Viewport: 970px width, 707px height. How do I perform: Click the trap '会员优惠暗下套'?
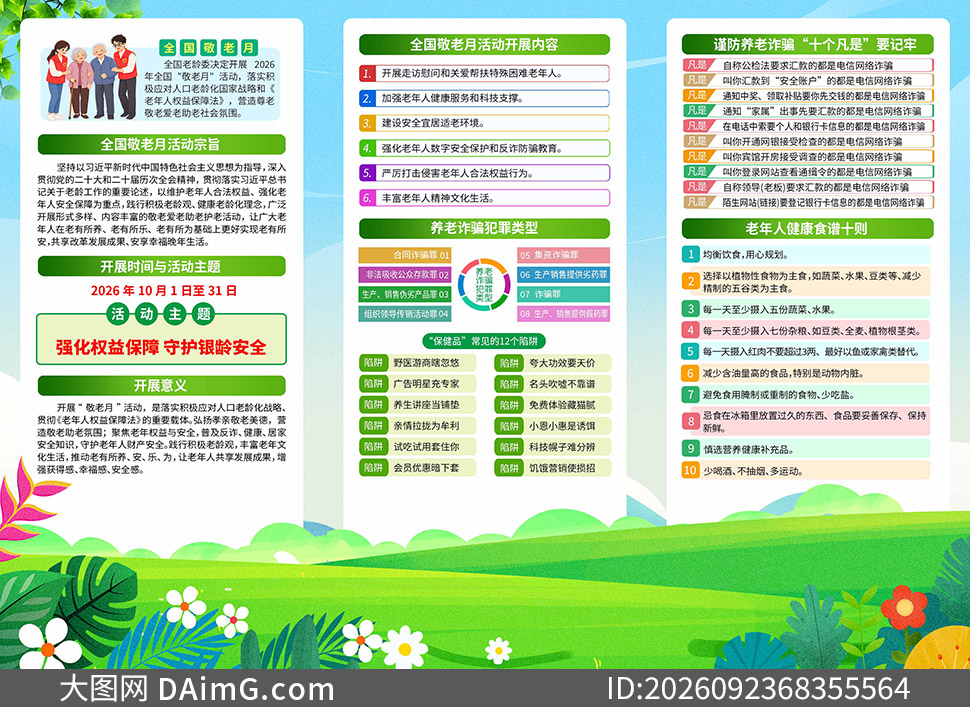pos(418,468)
